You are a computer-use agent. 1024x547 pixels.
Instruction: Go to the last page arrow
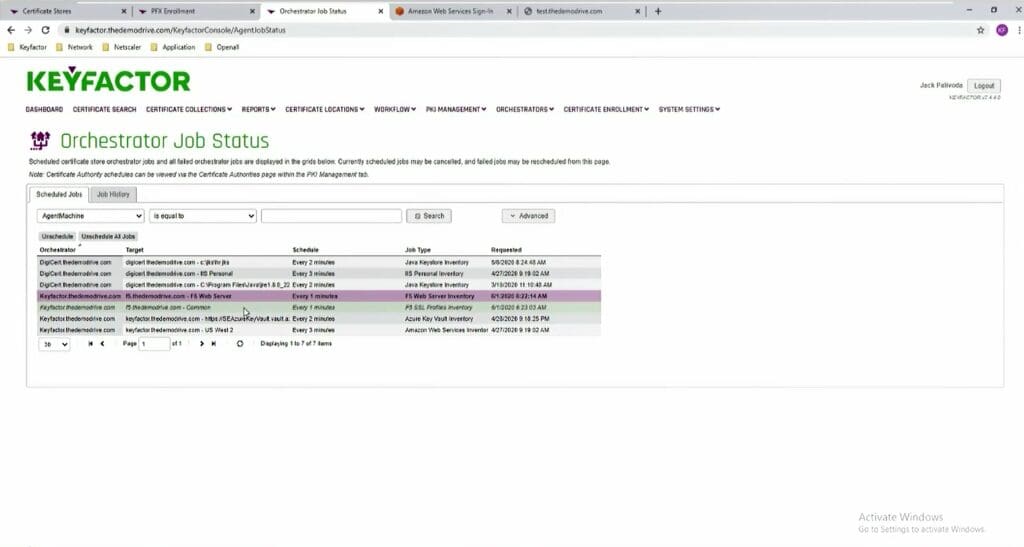(214, 343)
